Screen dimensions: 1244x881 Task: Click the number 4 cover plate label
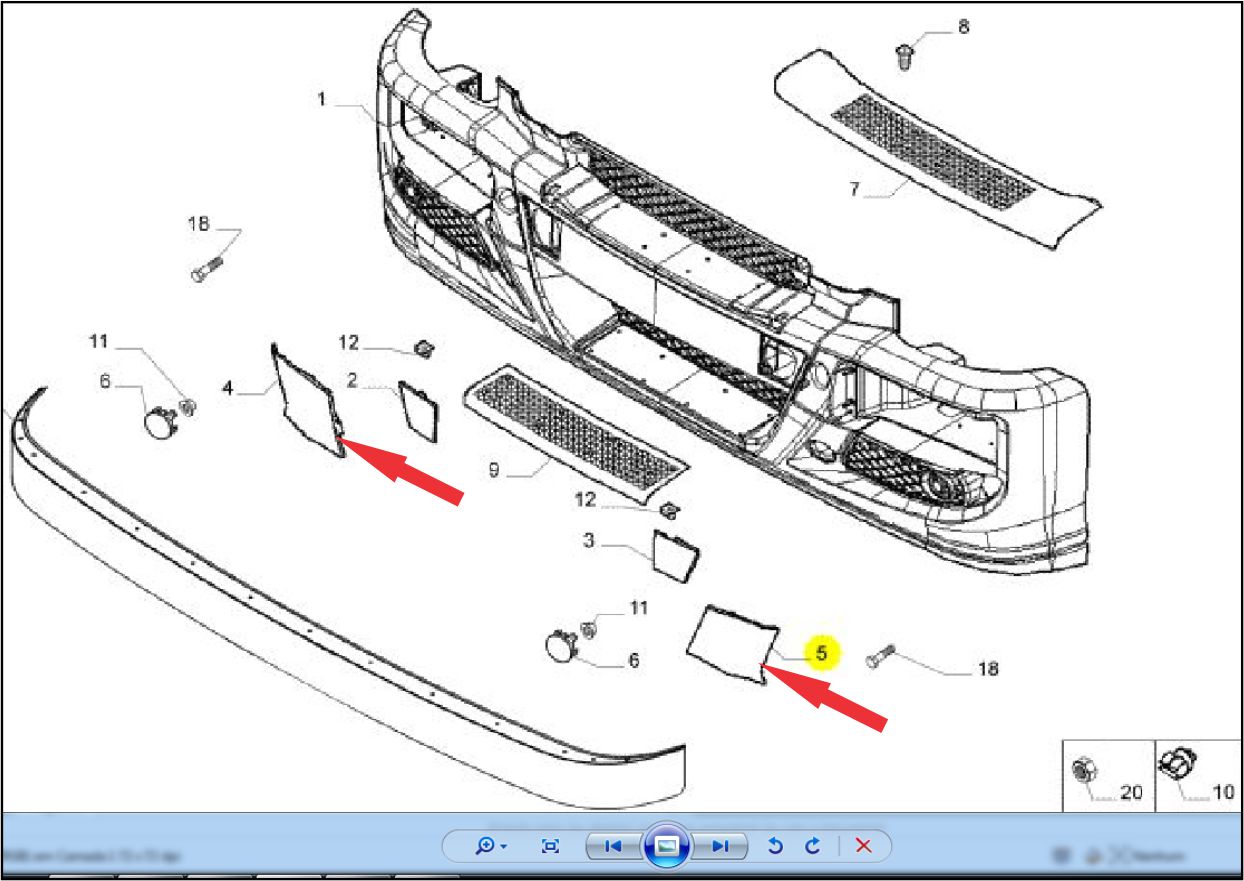pyautogui.click(x=228, y=387)
